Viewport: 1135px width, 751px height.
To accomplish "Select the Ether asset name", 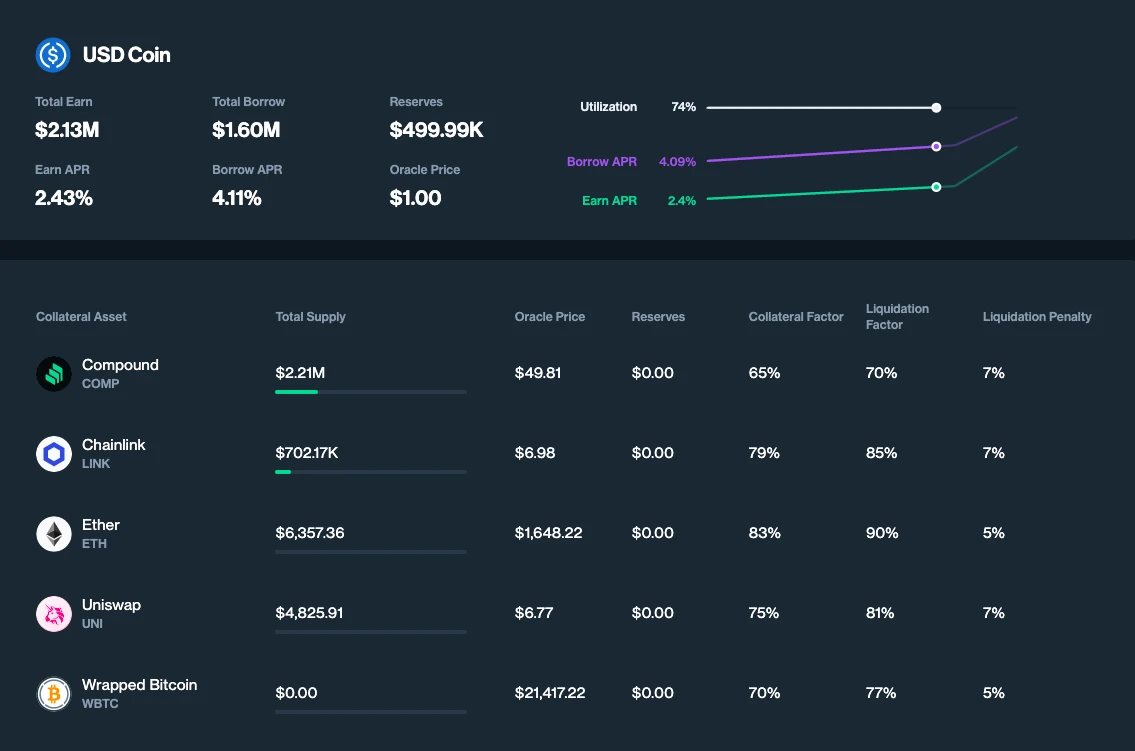I will pyautogui.click(x=101, y=525).
